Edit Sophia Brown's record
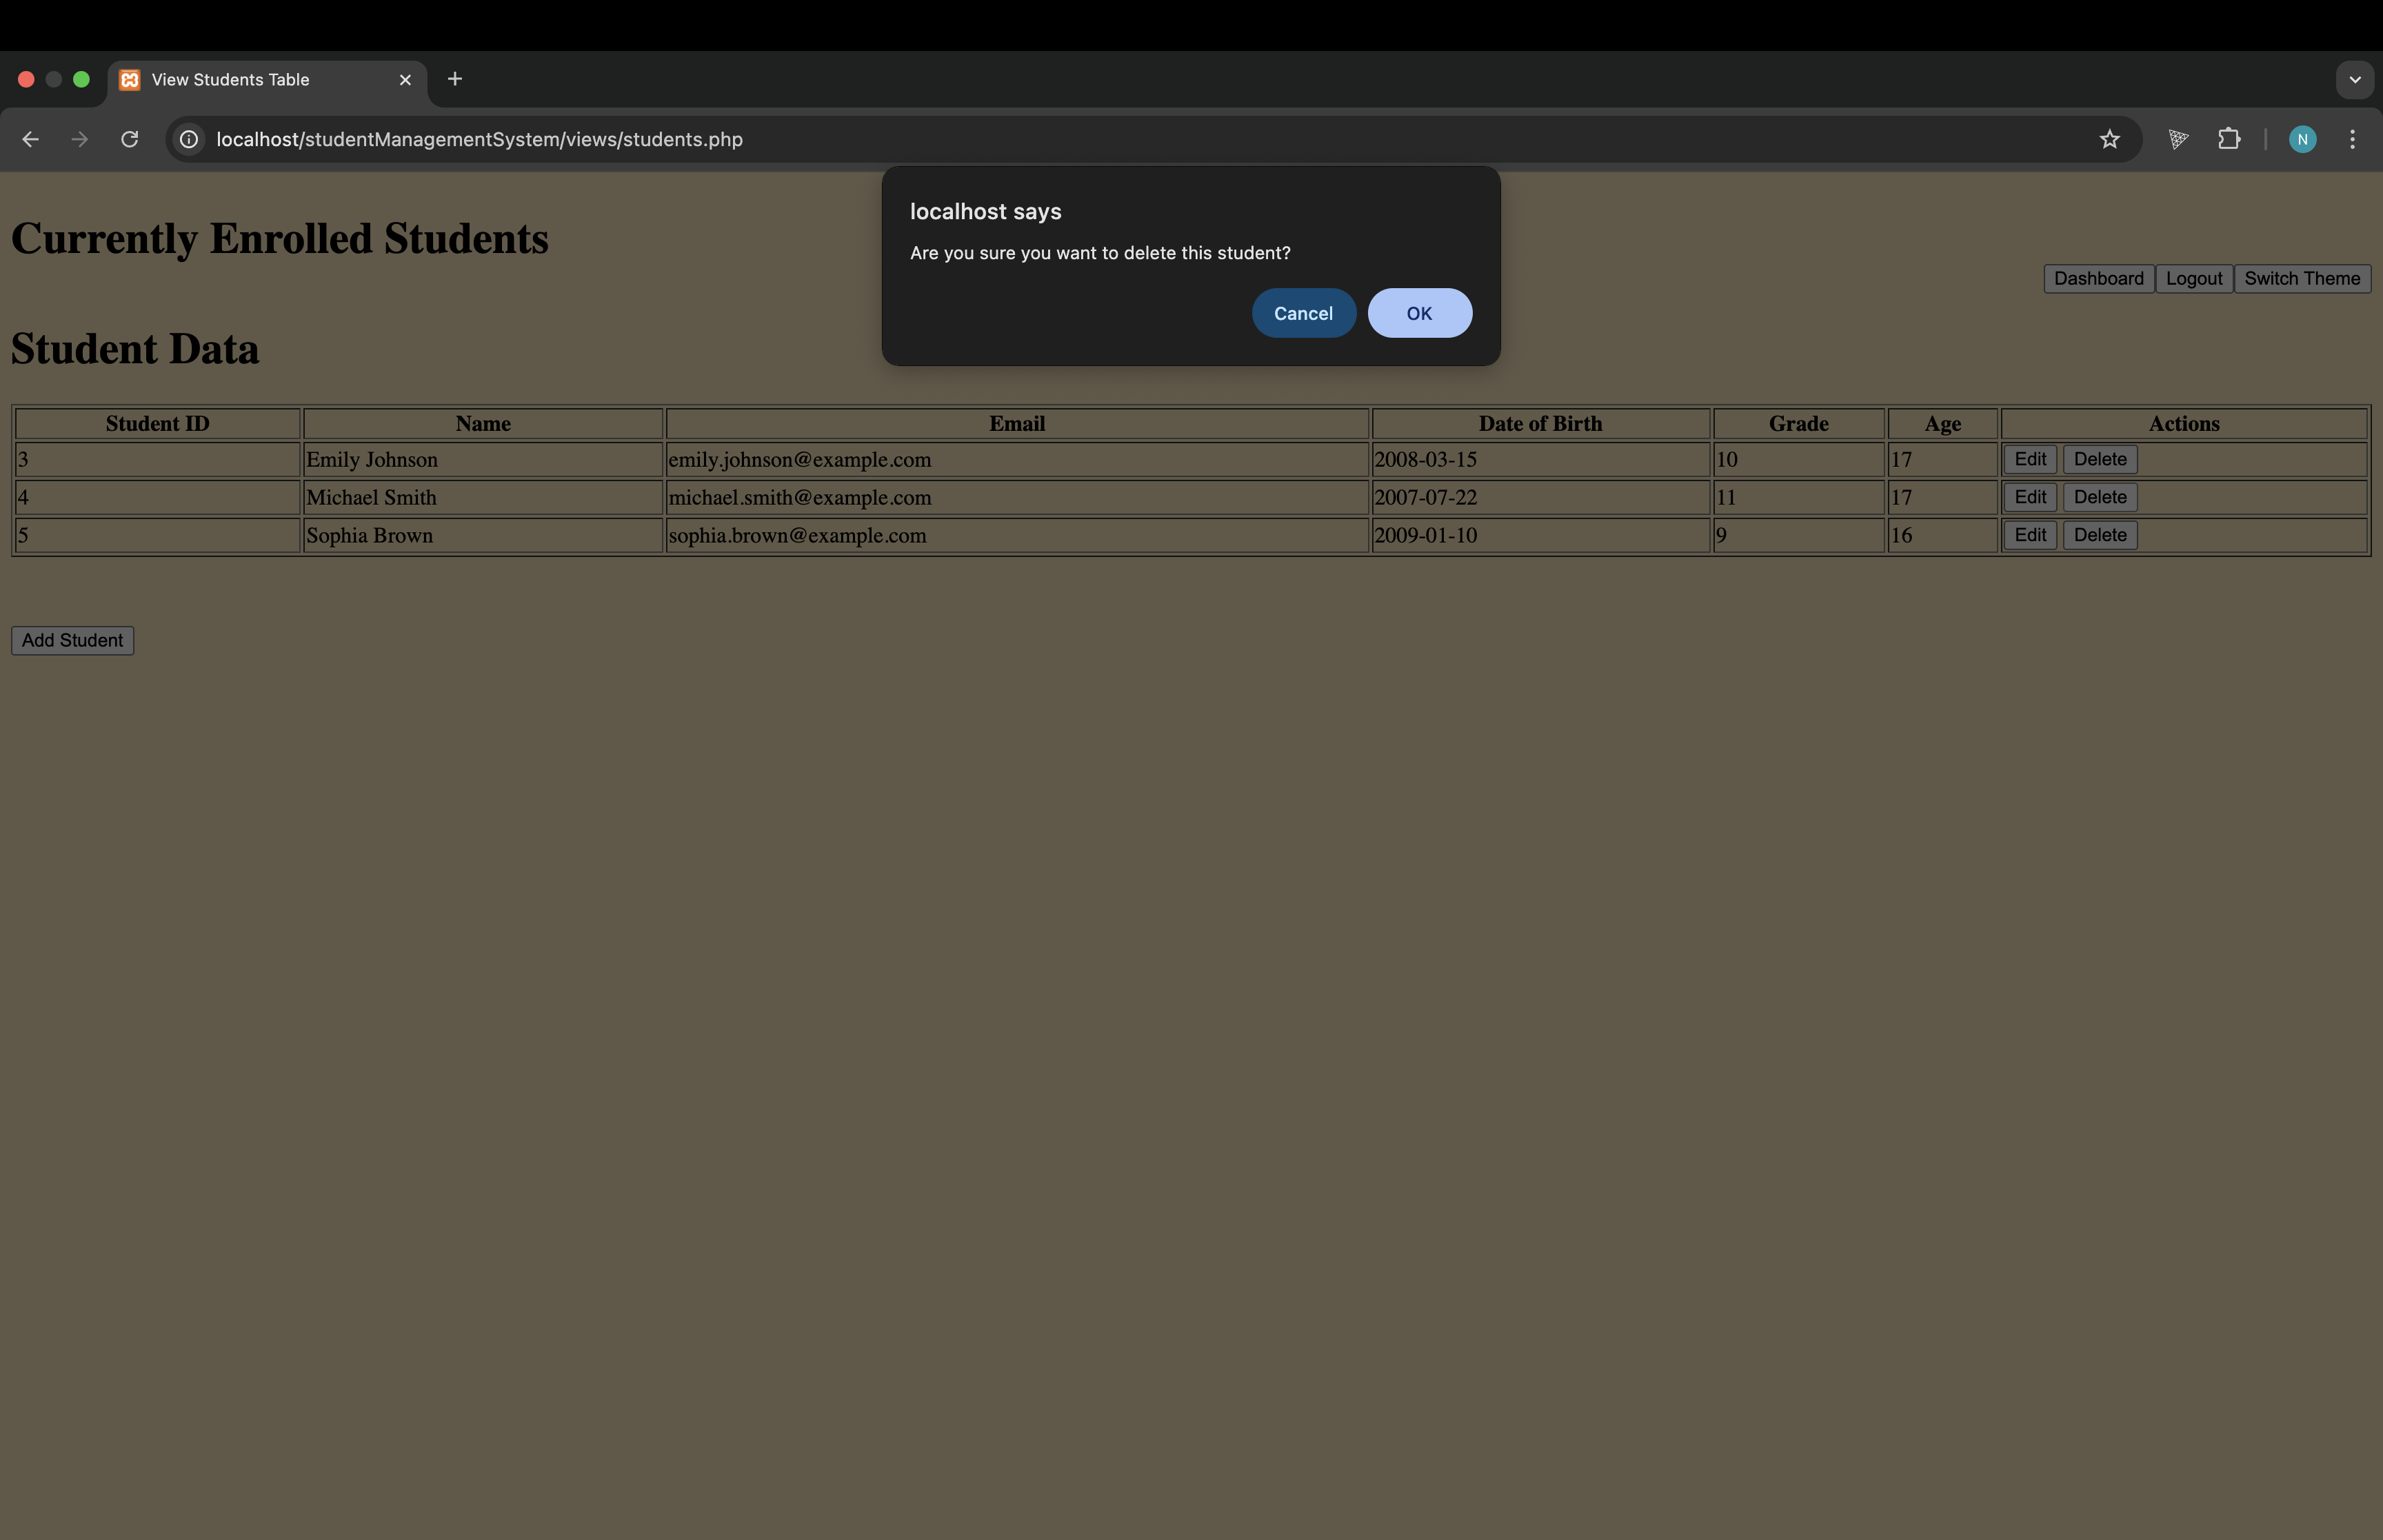 tap(2029, 535)
